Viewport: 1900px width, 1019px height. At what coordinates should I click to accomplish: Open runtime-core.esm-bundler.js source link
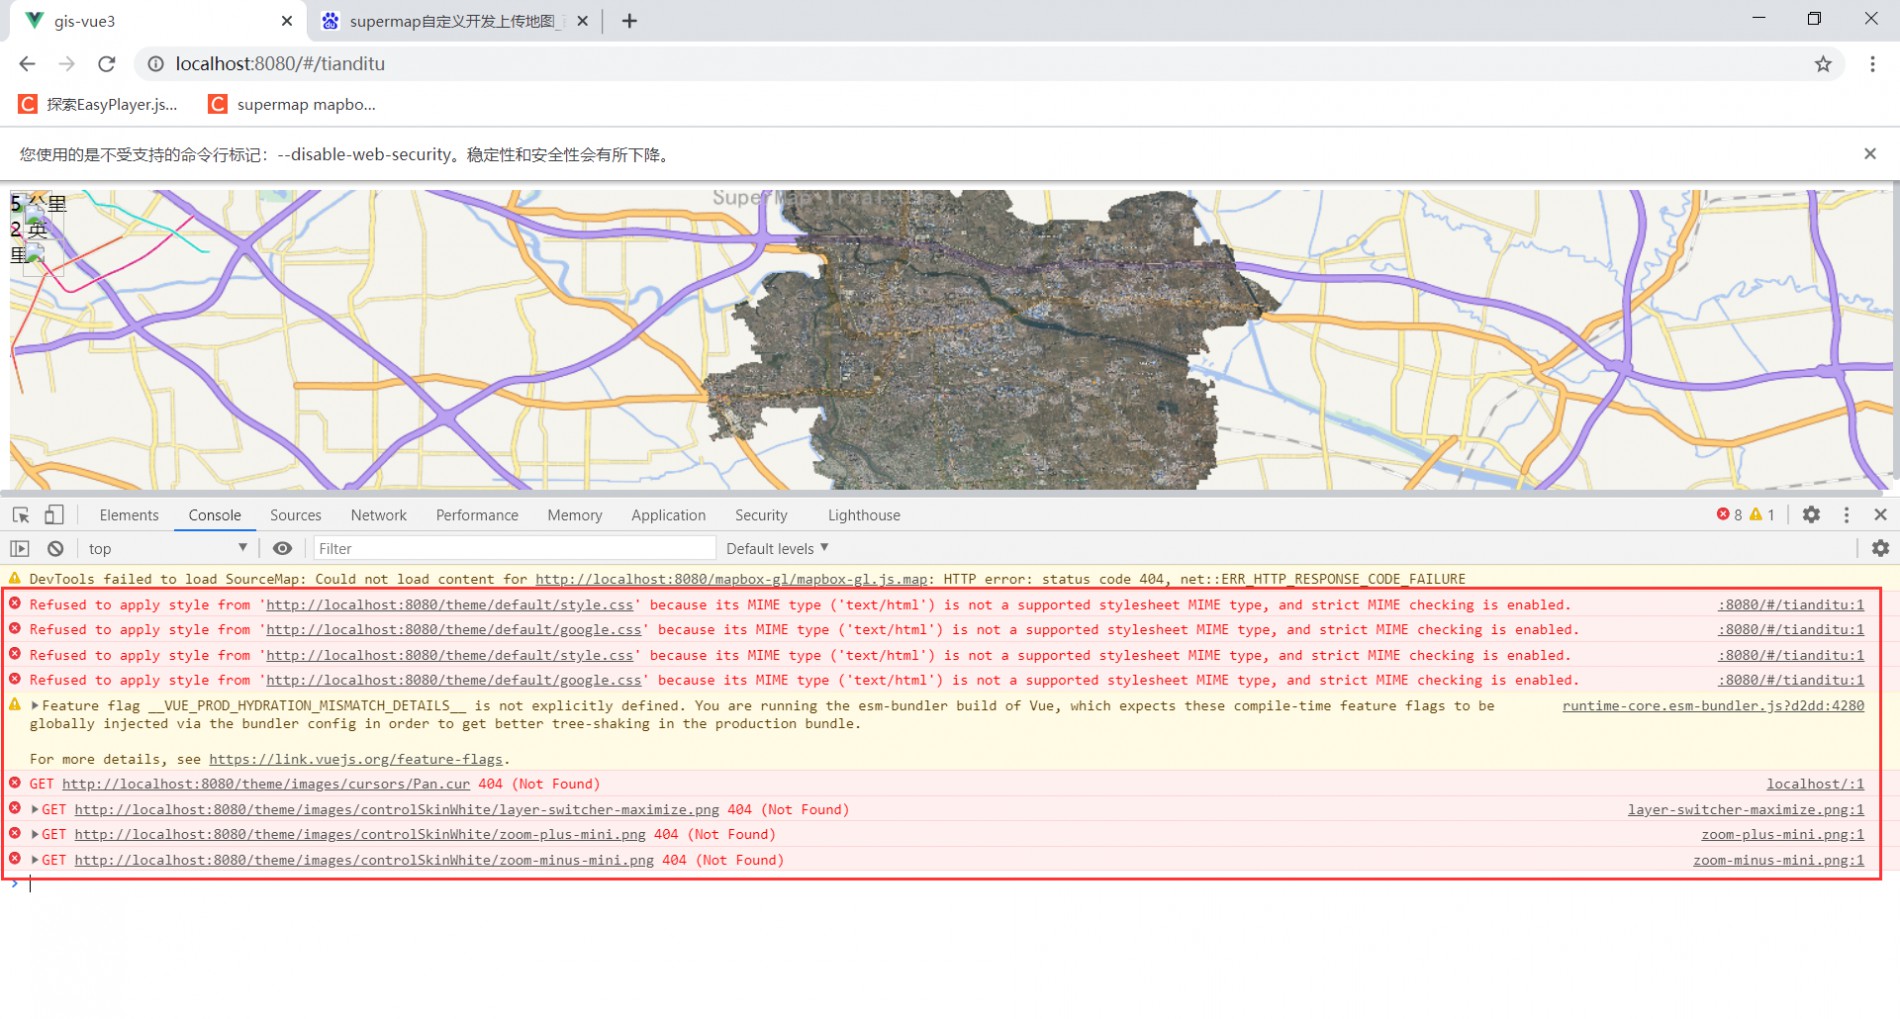point(1713,706)
